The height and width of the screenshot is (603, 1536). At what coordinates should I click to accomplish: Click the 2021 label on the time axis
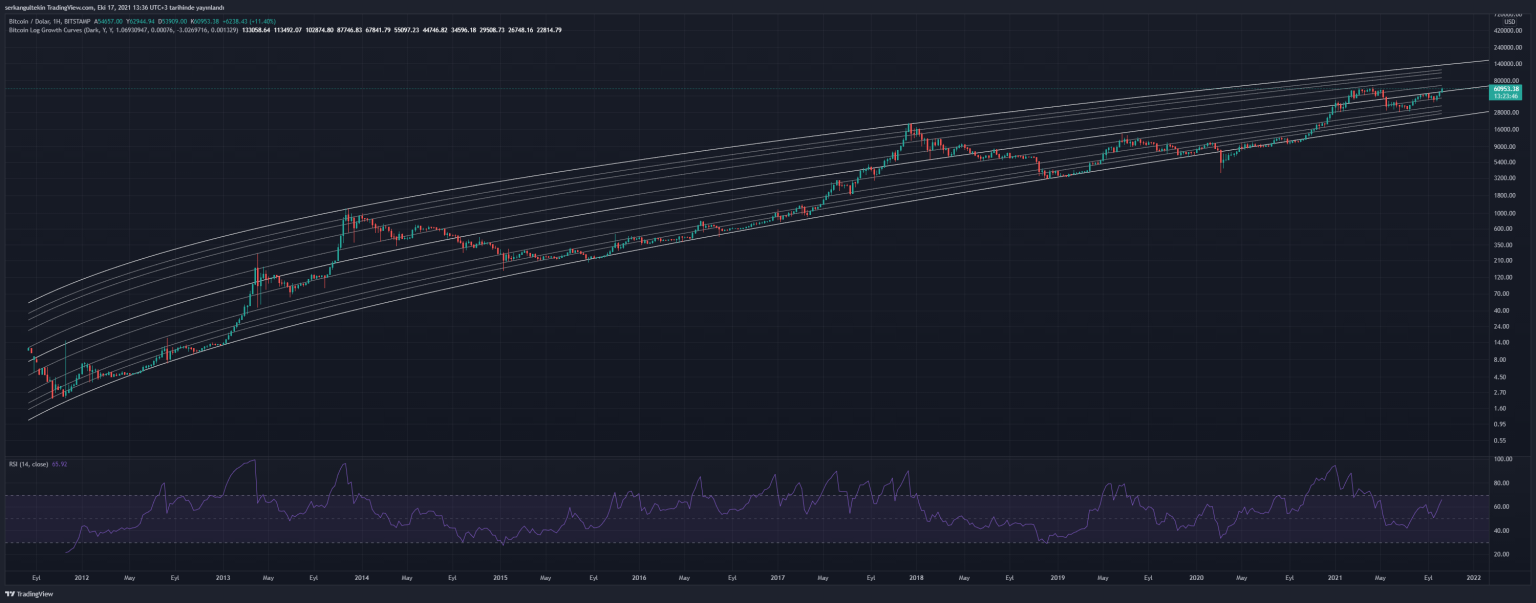[1334, 578]
